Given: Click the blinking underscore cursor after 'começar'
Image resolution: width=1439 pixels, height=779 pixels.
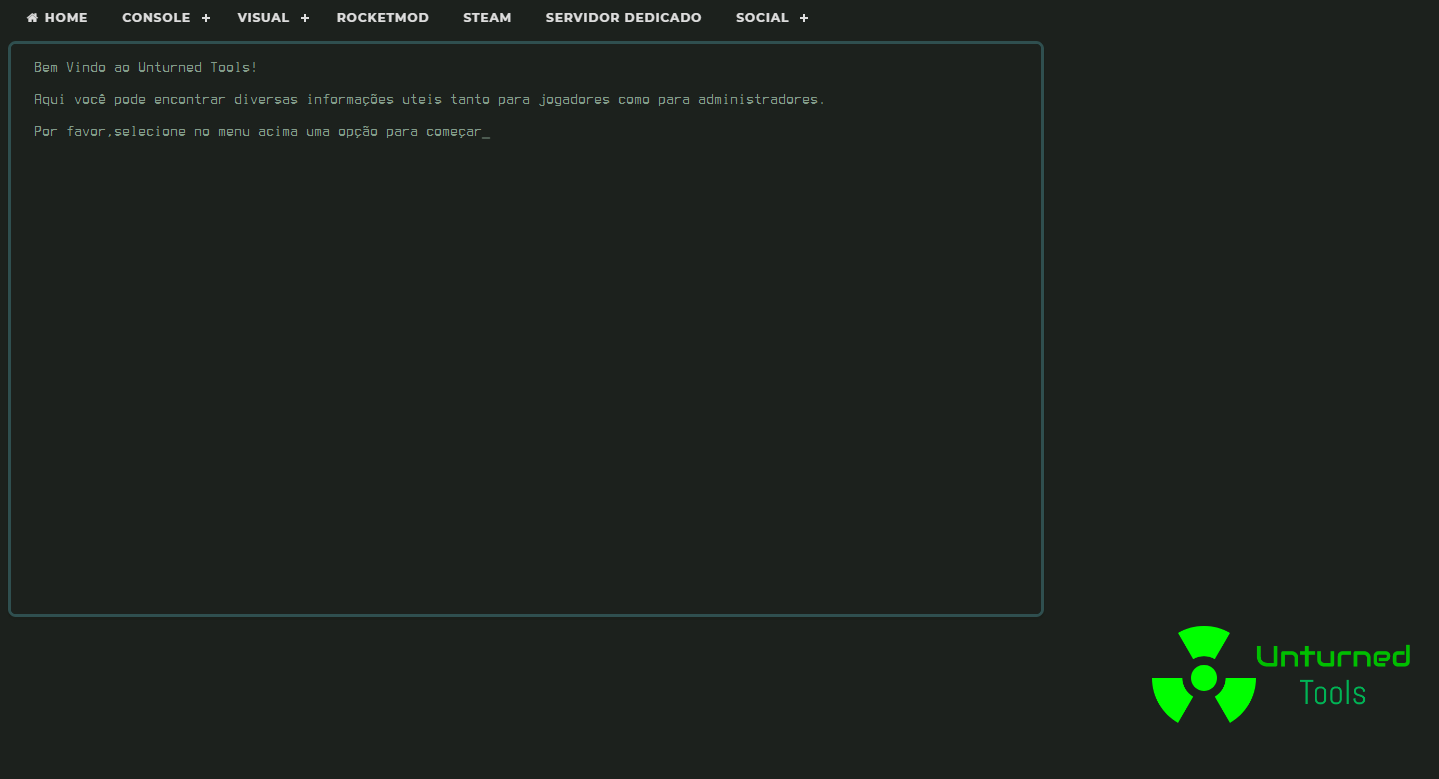Looking at the screenshot, I should (486, 133).
